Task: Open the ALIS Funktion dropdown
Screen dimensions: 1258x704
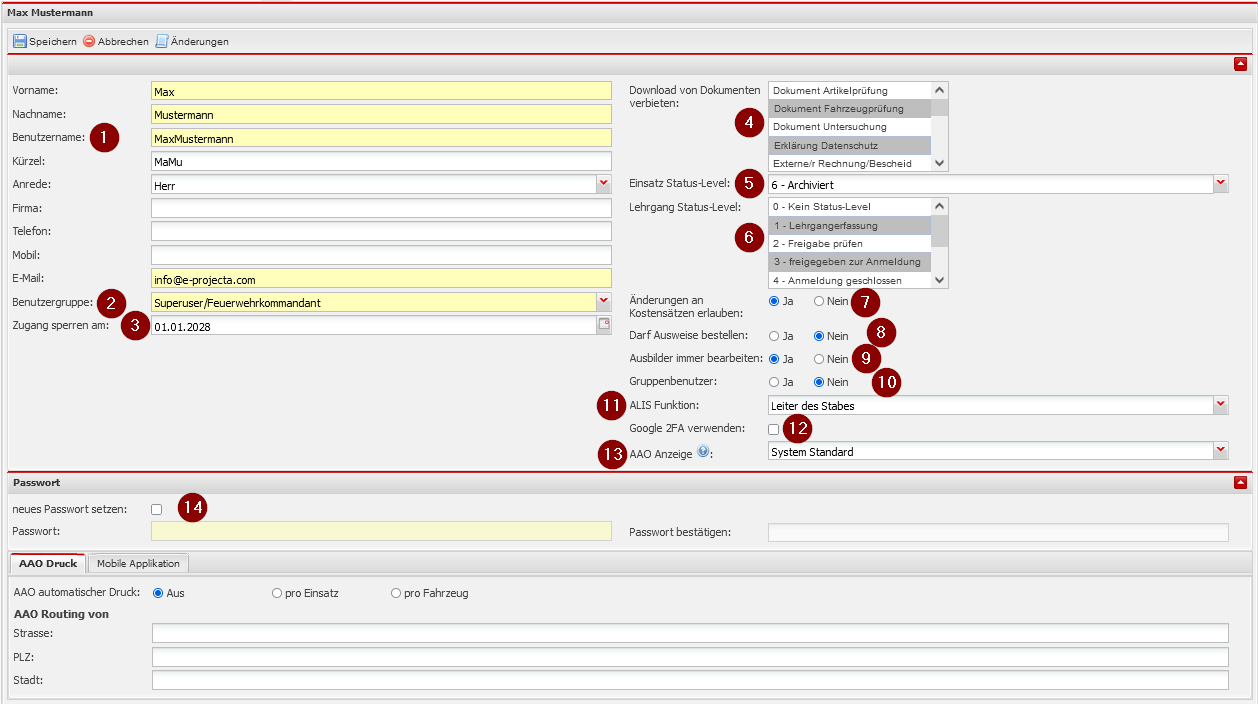Action: 1221,405
